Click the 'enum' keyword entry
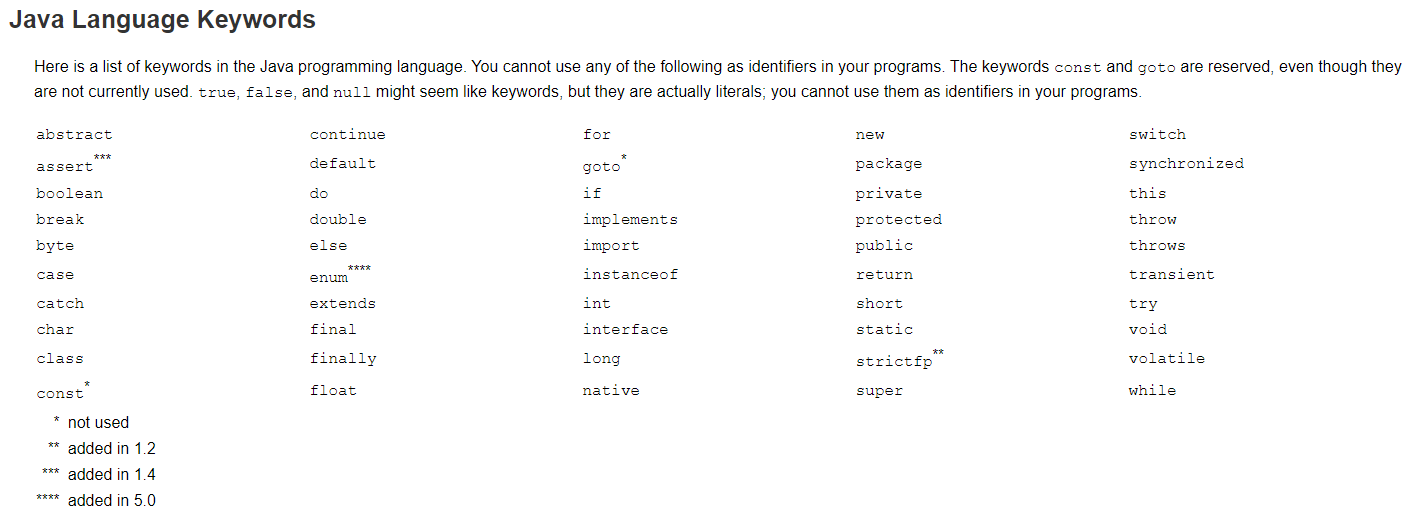This screenshot has width=1413, height=520. pyautogui.click(x=329, y=278)
